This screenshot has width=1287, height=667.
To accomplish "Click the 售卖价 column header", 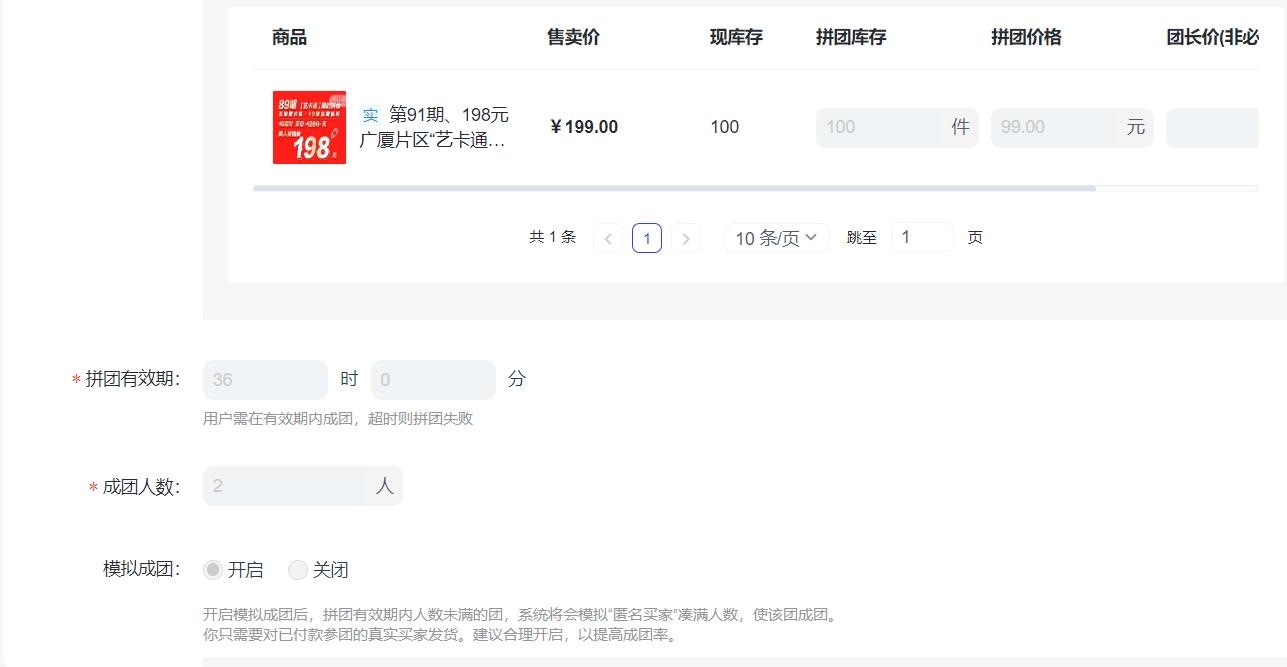I will click(573, 38).
